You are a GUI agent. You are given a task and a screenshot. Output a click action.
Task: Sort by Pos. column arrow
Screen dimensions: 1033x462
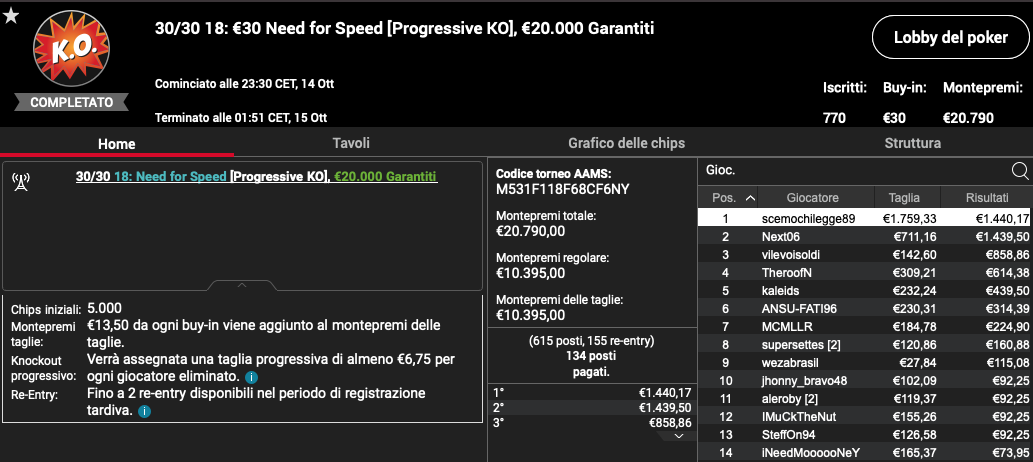(x=750, y=198)
